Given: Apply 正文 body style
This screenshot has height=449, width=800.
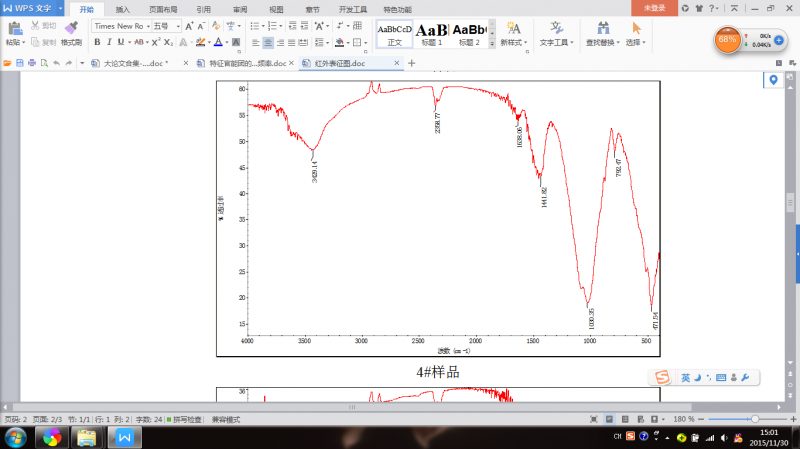Looking at the screenshot, I should [x=394, y=34].
